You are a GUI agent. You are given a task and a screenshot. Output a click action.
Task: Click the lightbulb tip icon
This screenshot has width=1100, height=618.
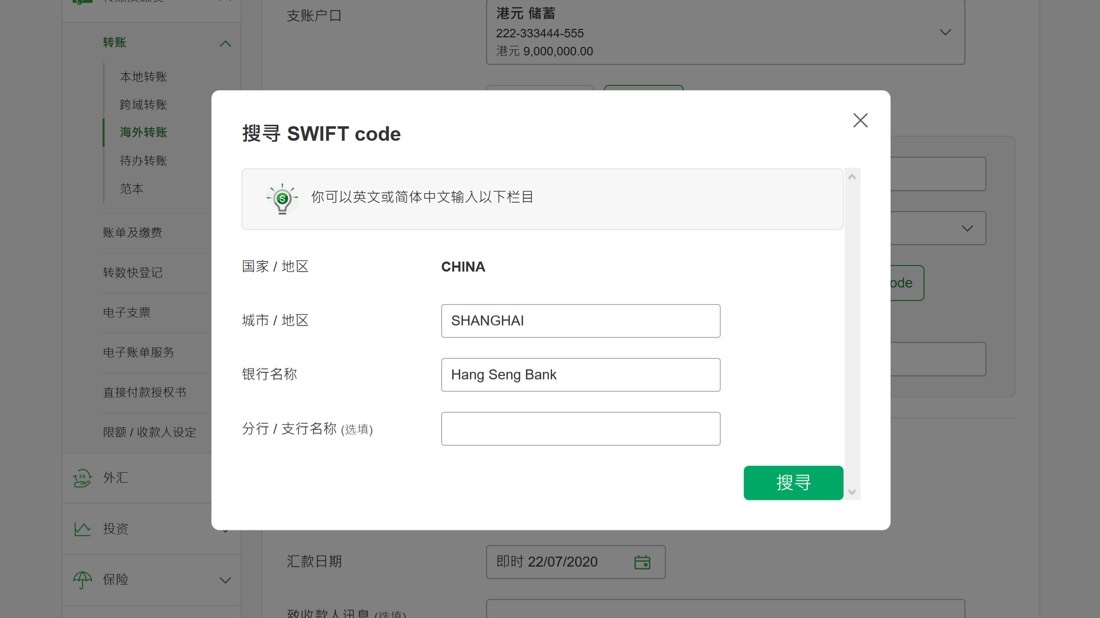tap(282, 199)
